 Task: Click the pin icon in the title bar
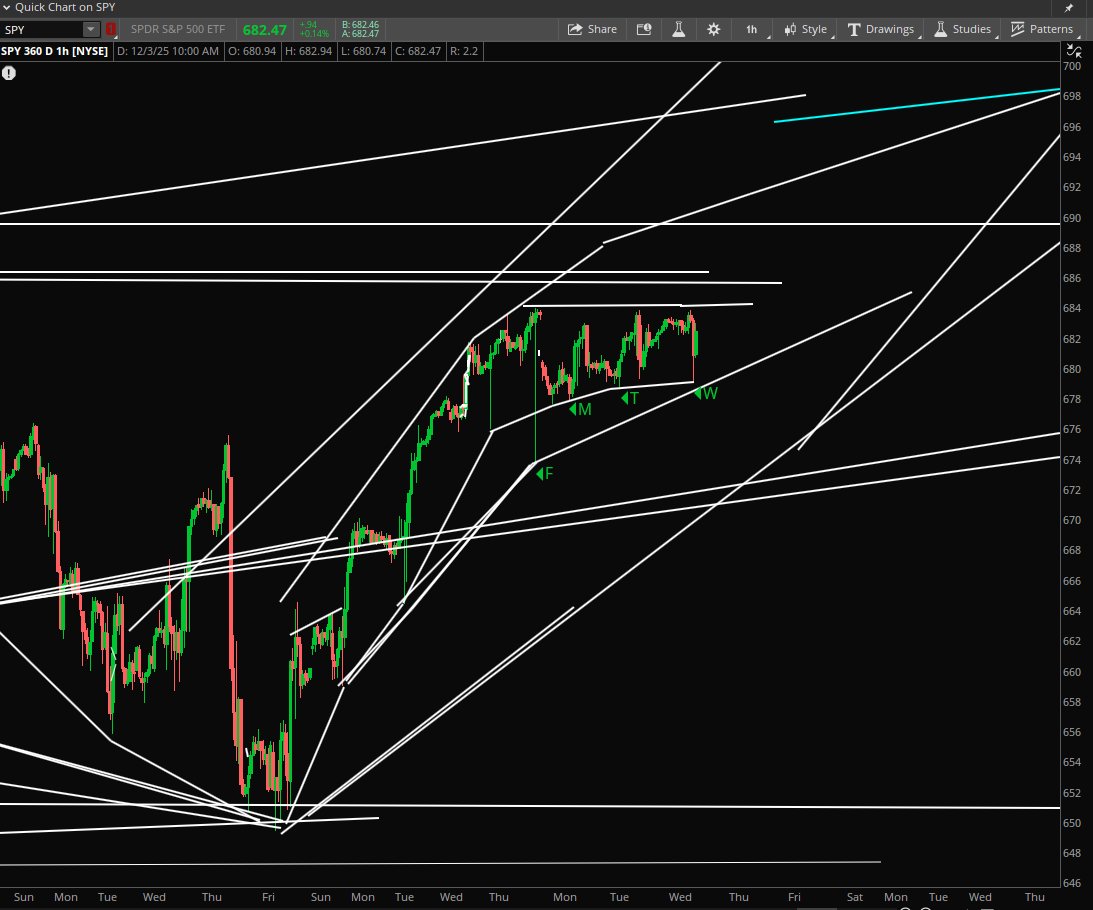point(1069,7)
